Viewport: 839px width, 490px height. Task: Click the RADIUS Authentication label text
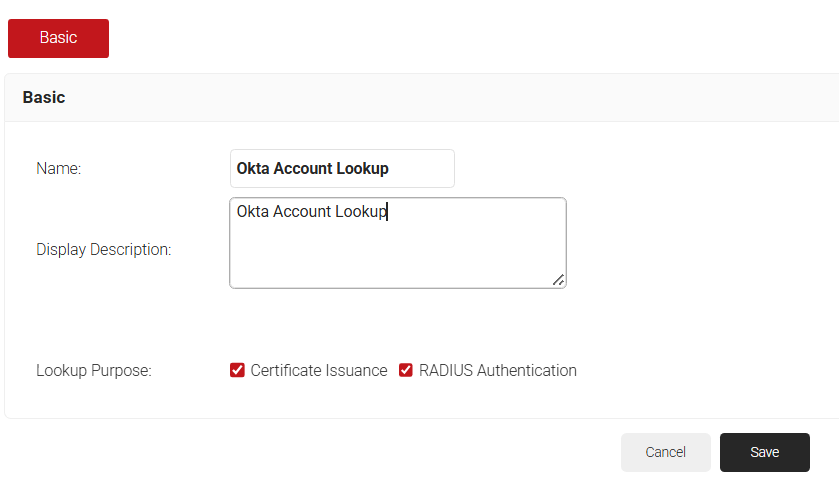pos(497,370)
